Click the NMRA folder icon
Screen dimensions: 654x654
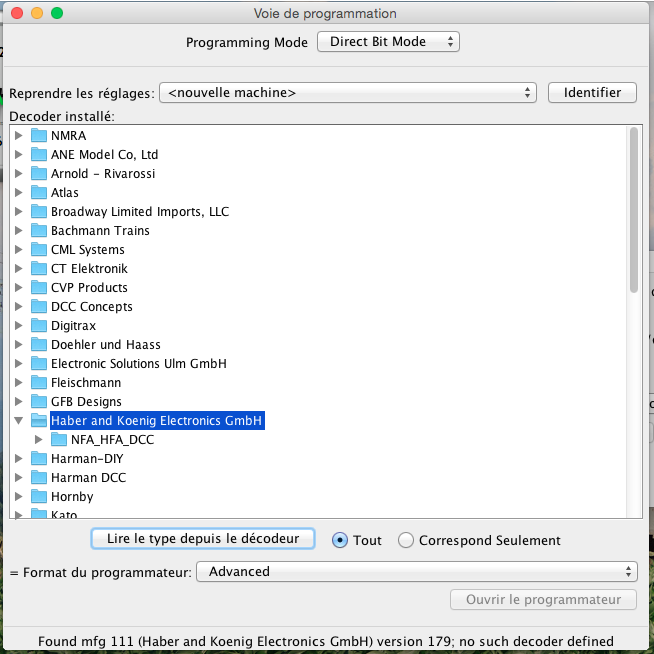pyautogui.click(x=39, y=135)
